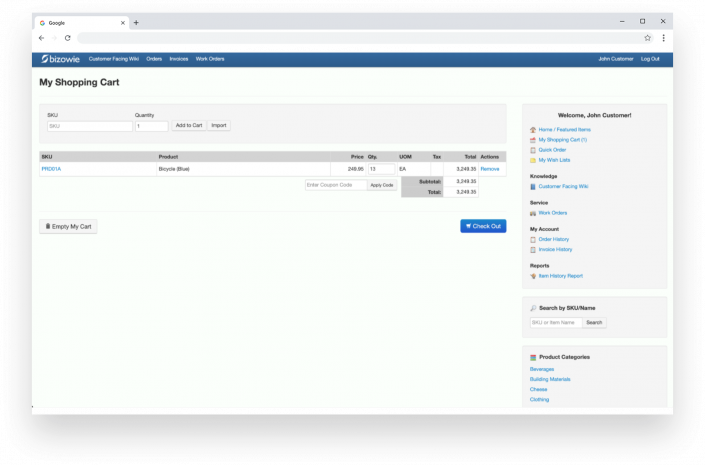Reload the page with refresh icon
This screenshot has height=465, width=705.
[x=67, y=38]
